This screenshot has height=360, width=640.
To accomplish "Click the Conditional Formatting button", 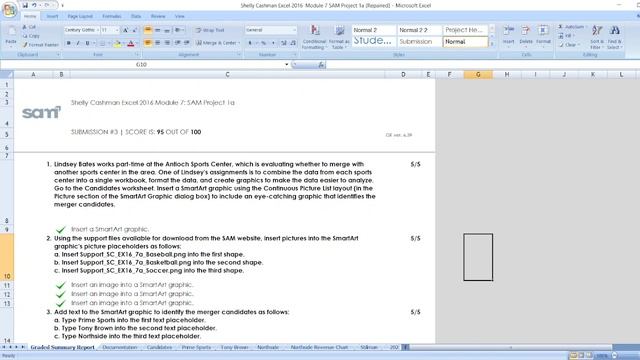I will (314, 37).
